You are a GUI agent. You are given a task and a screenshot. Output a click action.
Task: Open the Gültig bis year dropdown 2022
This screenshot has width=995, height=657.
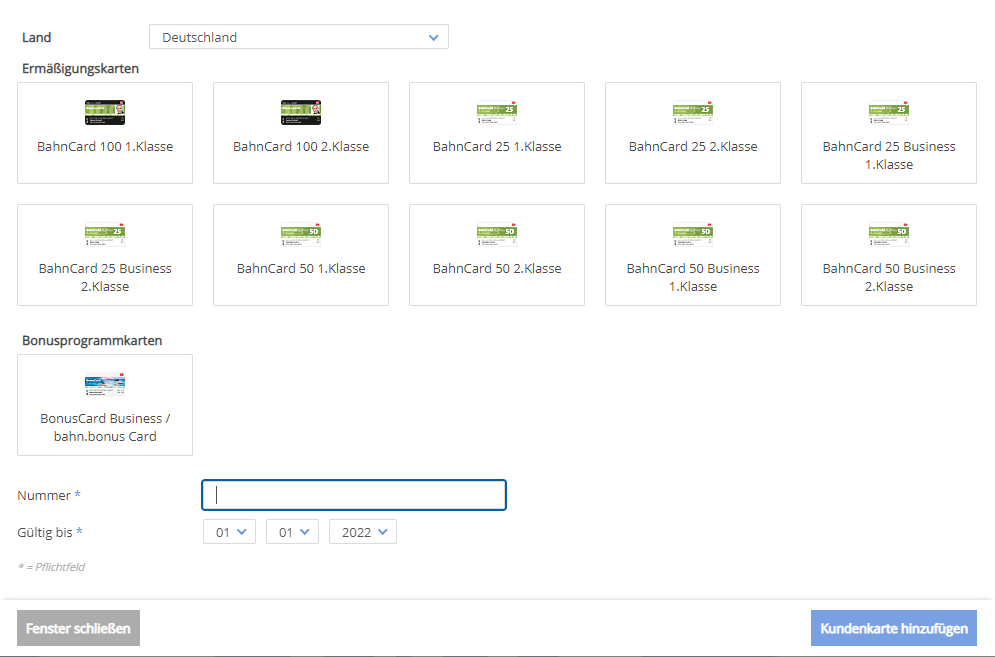point(363,532)
